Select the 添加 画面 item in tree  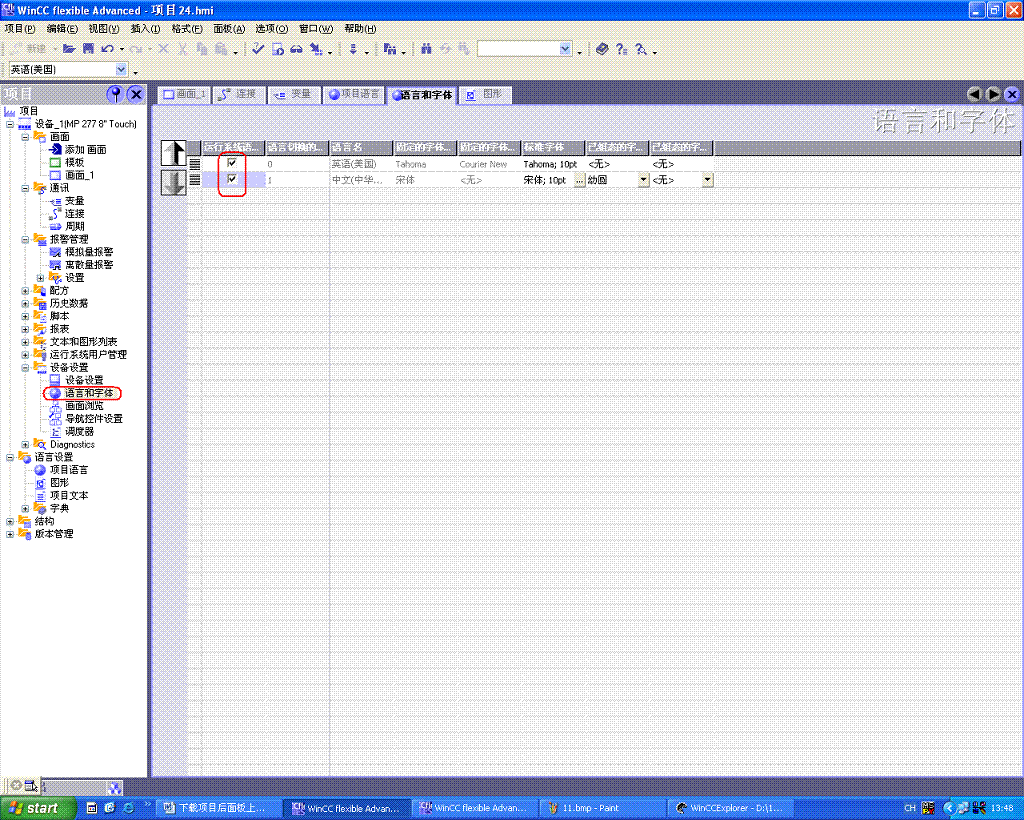(85, 150)
